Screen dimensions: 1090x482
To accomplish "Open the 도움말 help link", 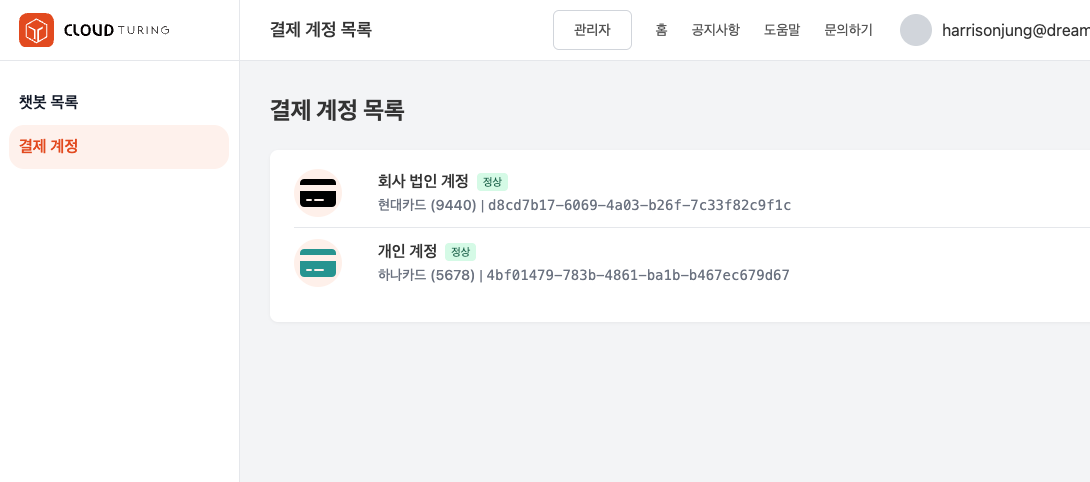I will [x=781, y=30].
